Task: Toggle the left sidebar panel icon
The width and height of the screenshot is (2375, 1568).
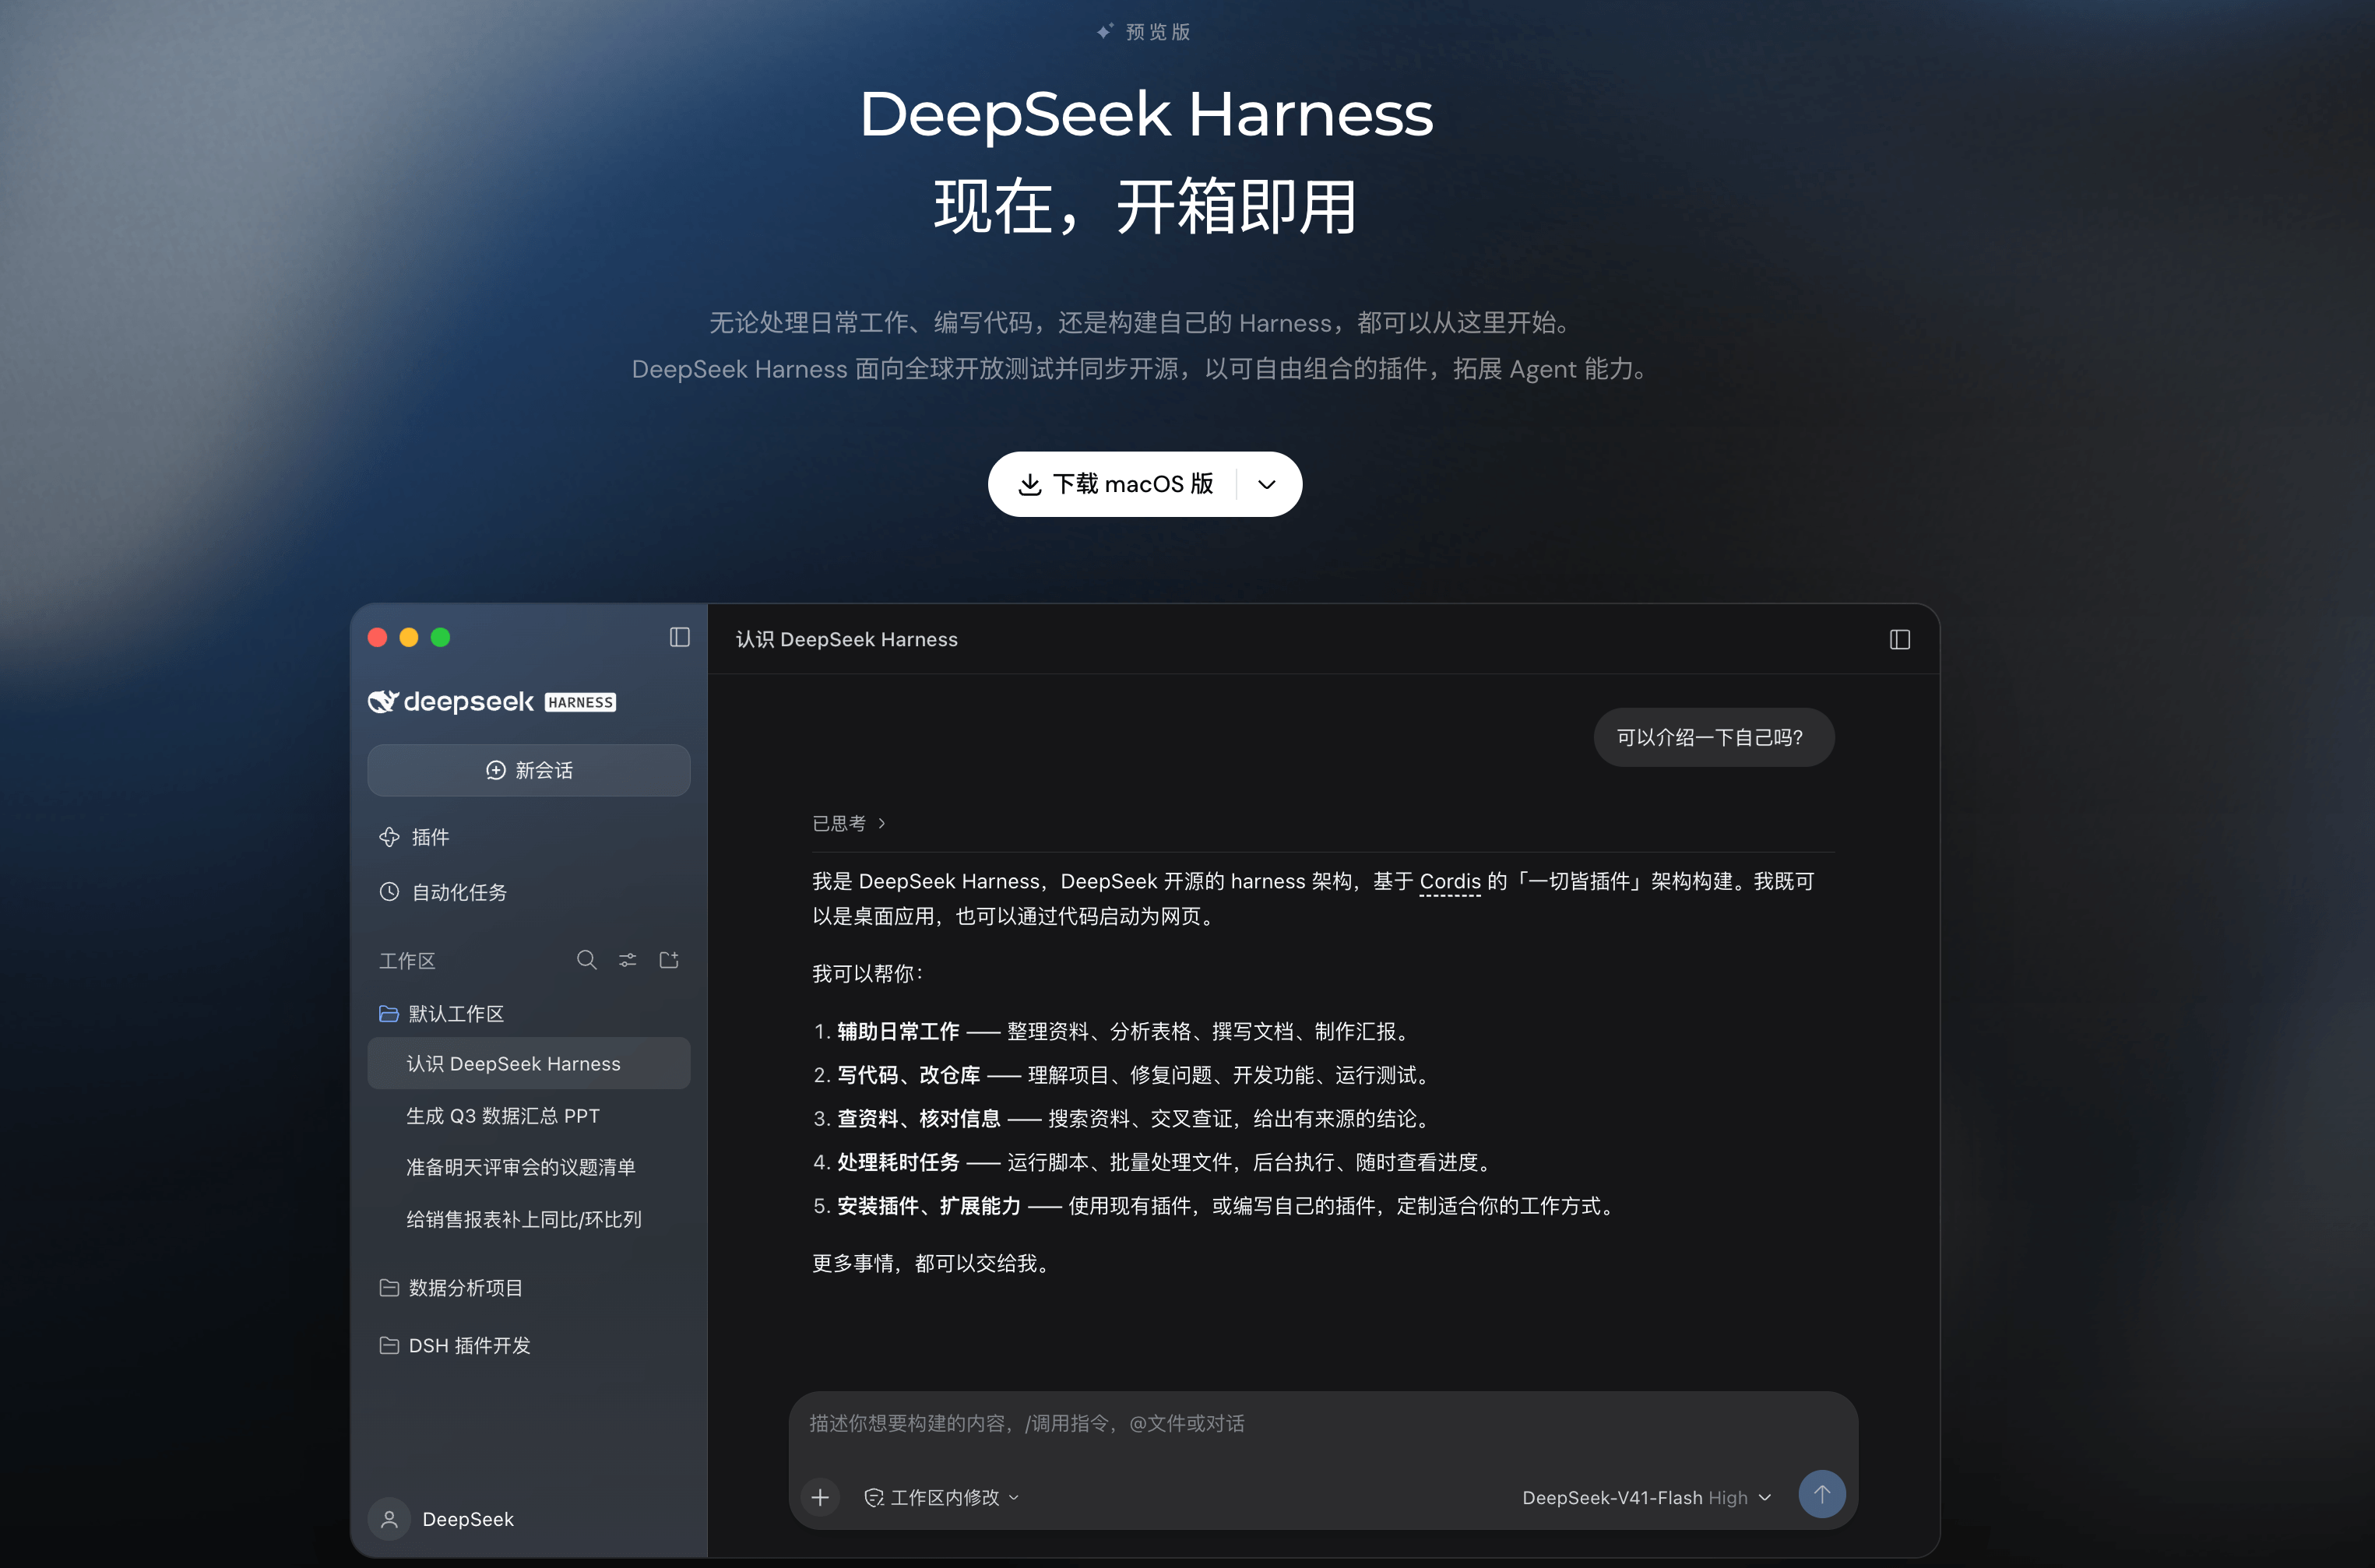Action: point(679,637)
